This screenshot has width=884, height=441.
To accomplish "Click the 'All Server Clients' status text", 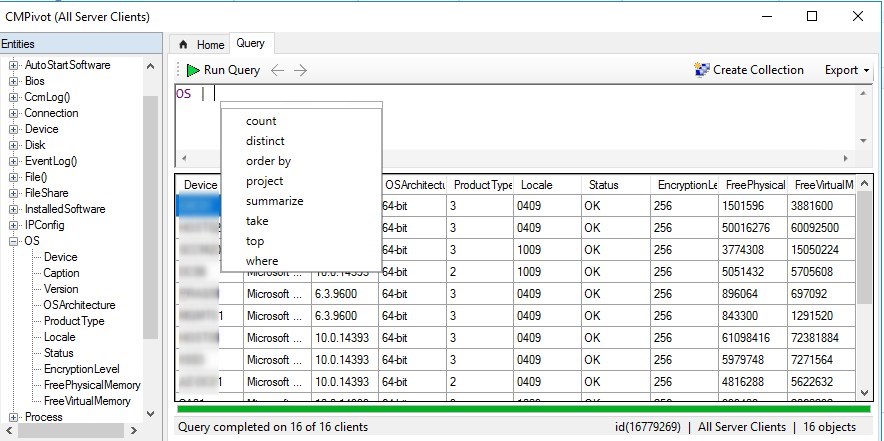I will point(741,427).
